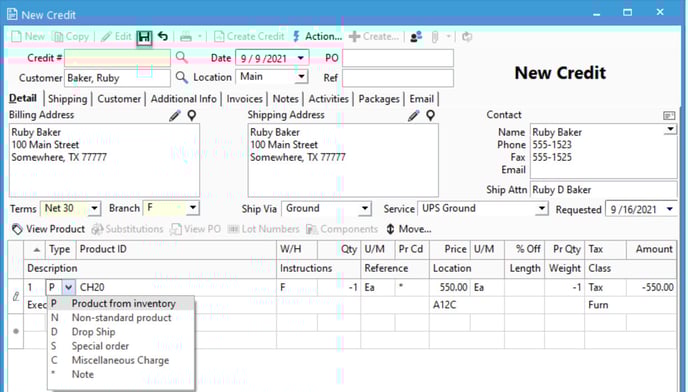Image resolution: width=688 pixels, height=392 pixels.
Task: Click the Price cell showing 550.00
Action: (450, 288)
